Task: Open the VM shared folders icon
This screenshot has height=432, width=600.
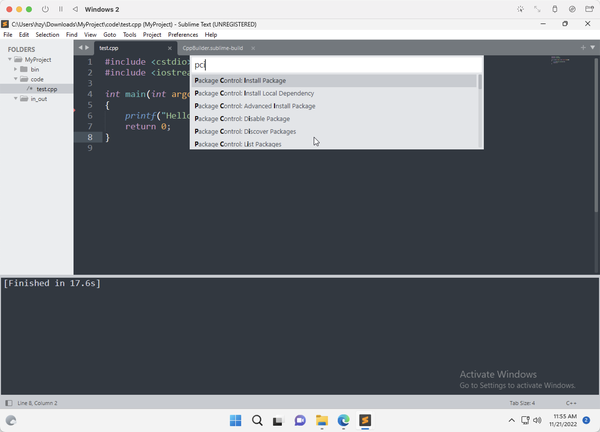Action: pos(589,9)
